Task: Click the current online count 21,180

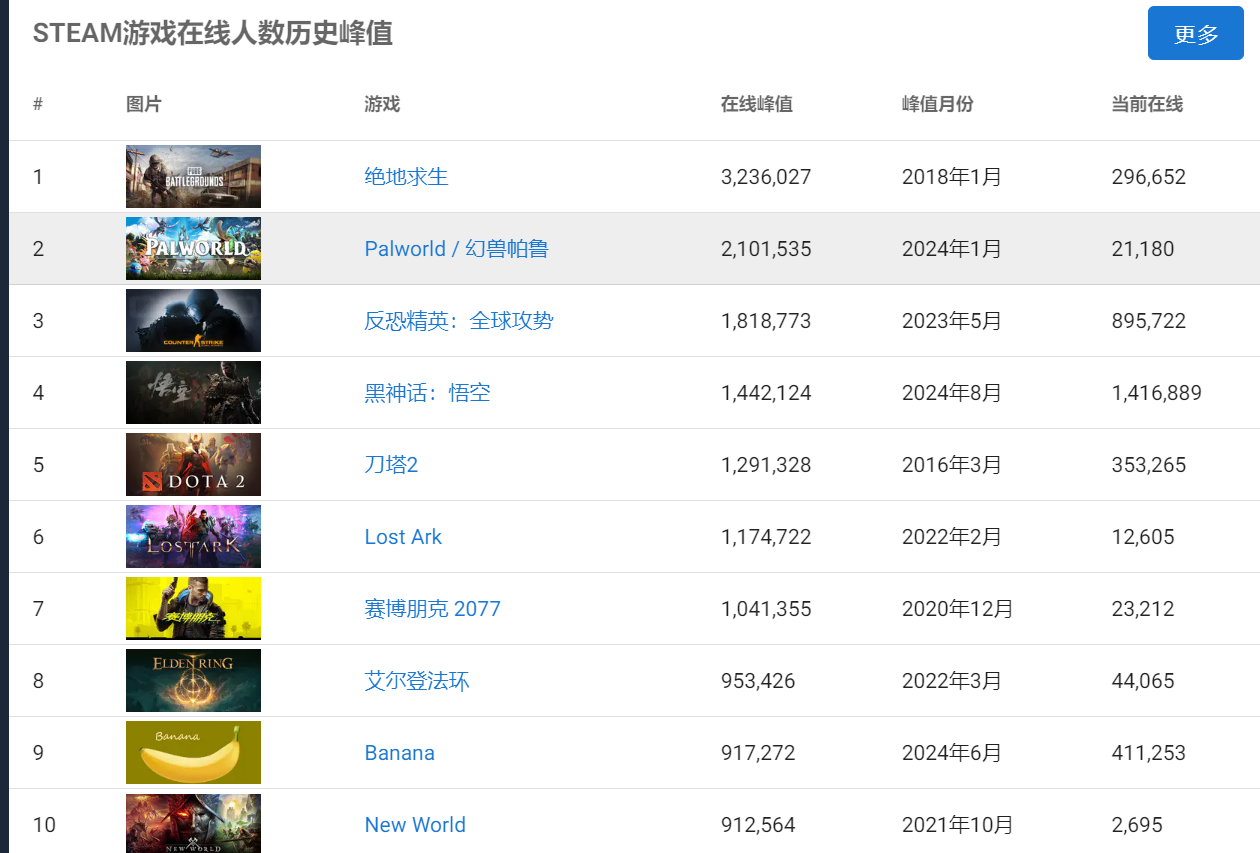Action: pyautogui.click(x=1143, y=249)
